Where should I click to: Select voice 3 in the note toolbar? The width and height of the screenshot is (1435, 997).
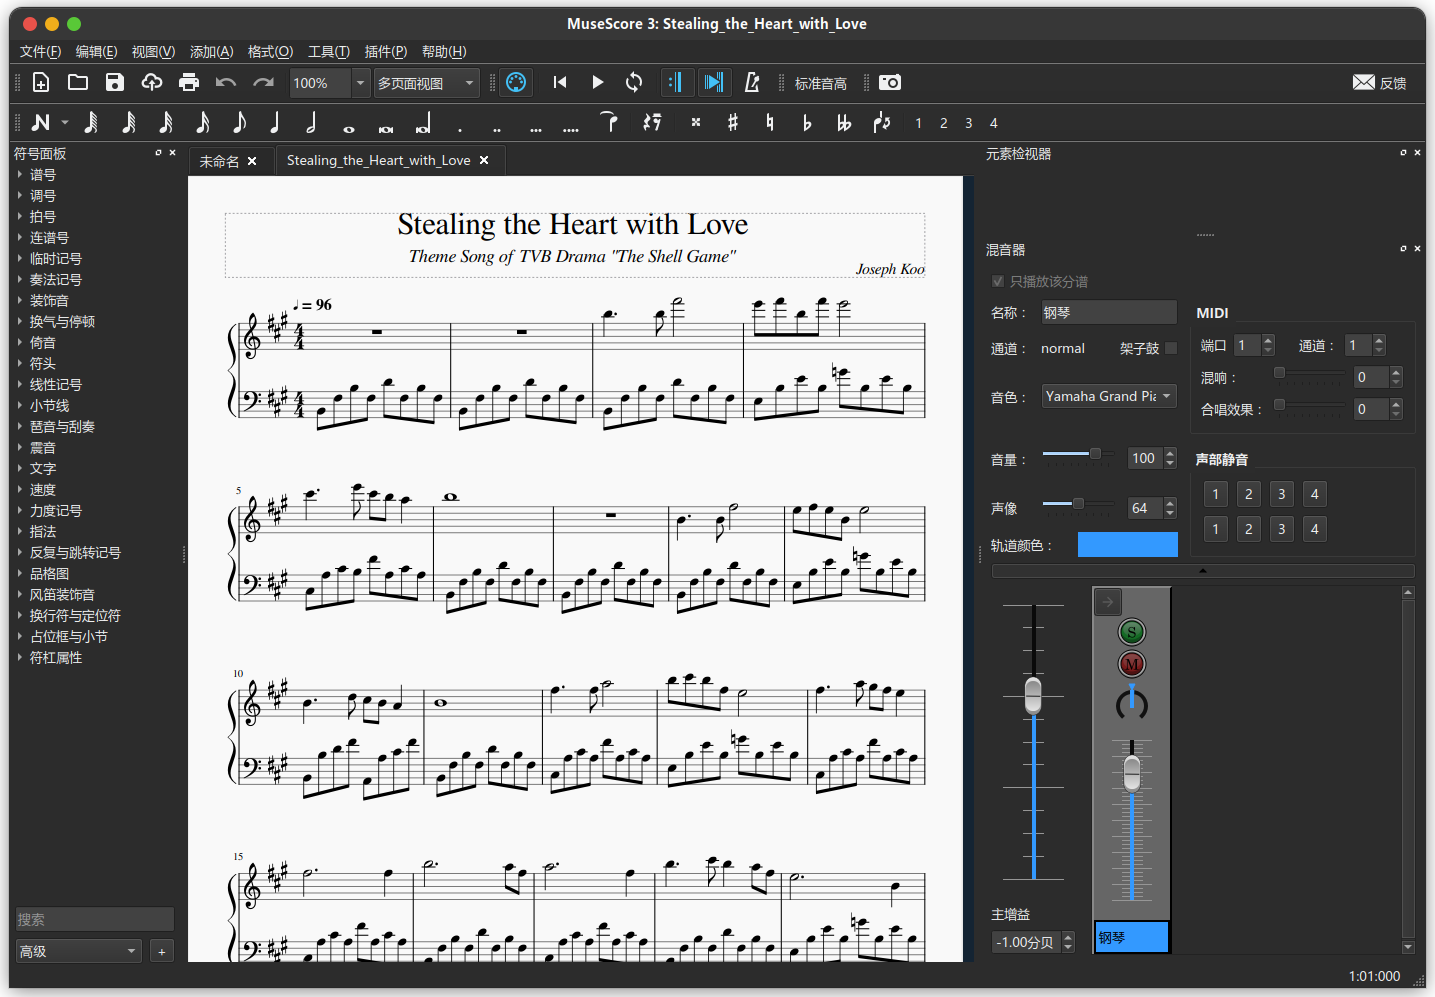click(969, 123)
